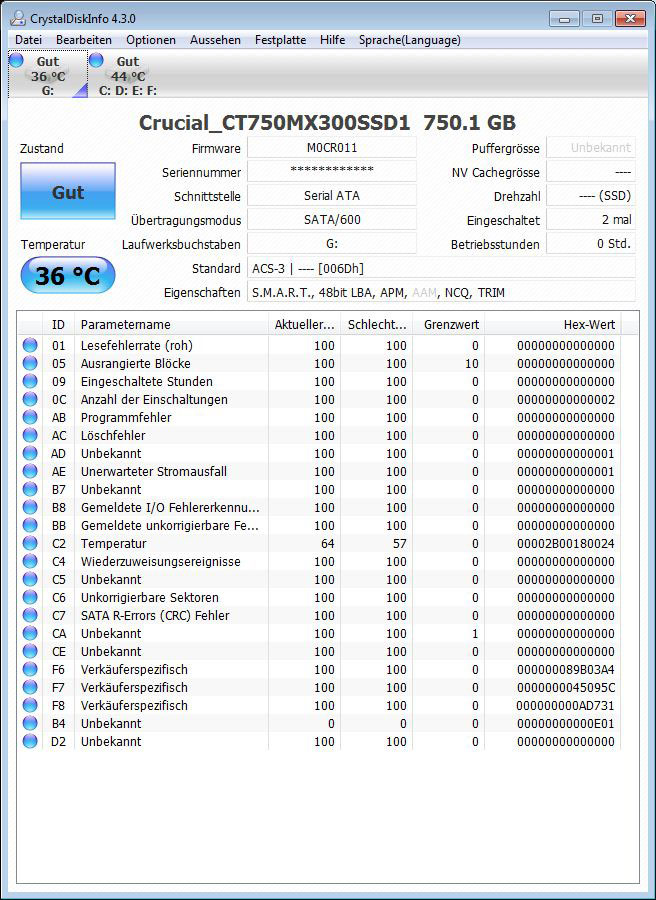Click the CrystalDiskInfo title bar icon
The width and height of the screenshot is (656, 900).
point(18,18)
